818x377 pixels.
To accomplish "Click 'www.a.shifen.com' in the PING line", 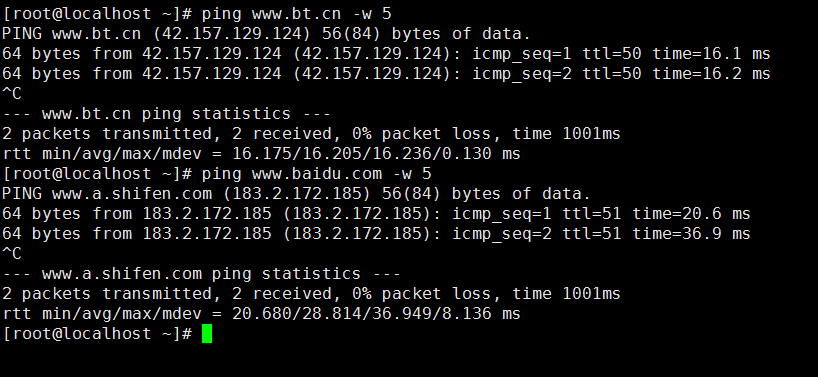I will 132,194.
